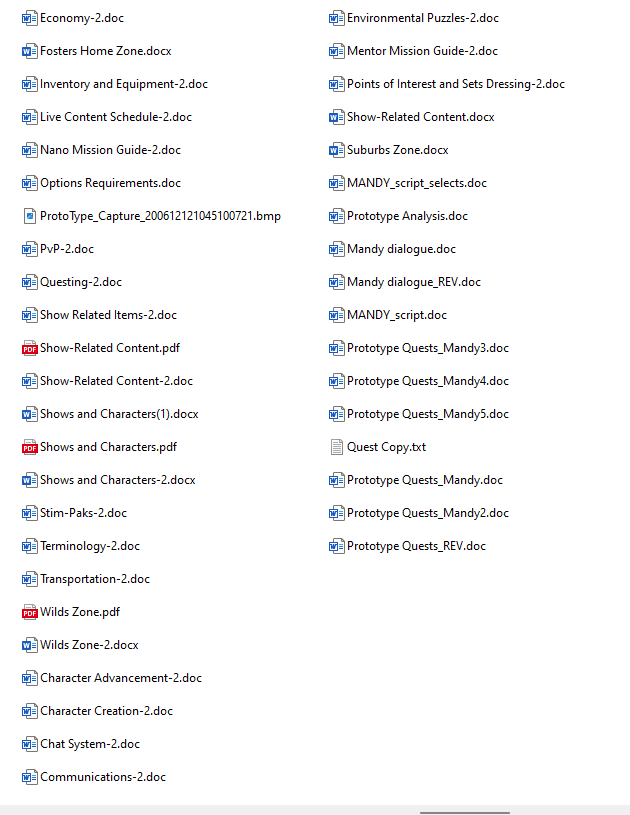
Task: Select the Options Requirements.doc file name
Action: (x=111, y=183)
